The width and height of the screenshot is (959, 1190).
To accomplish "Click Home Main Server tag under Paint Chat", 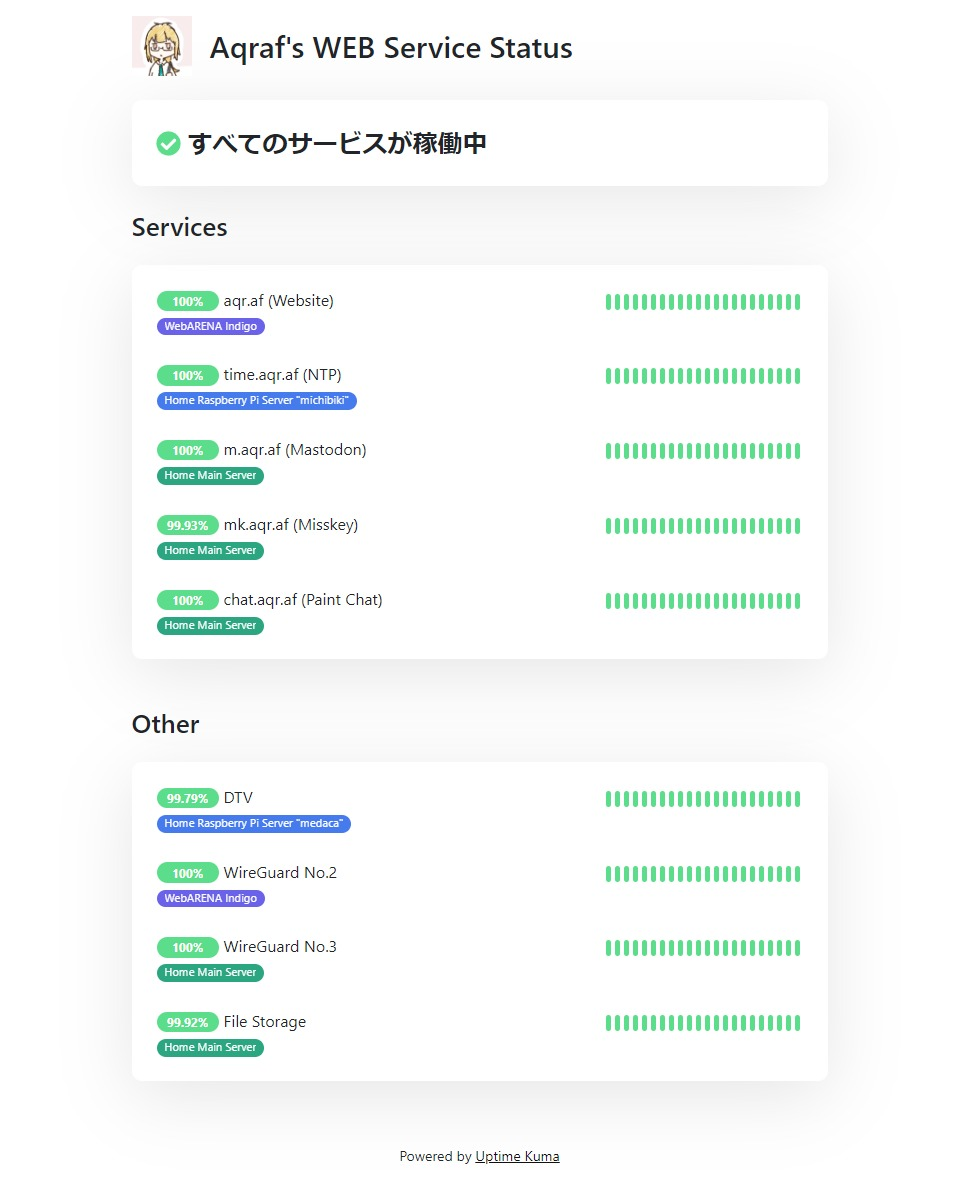I will click(210, 625).
